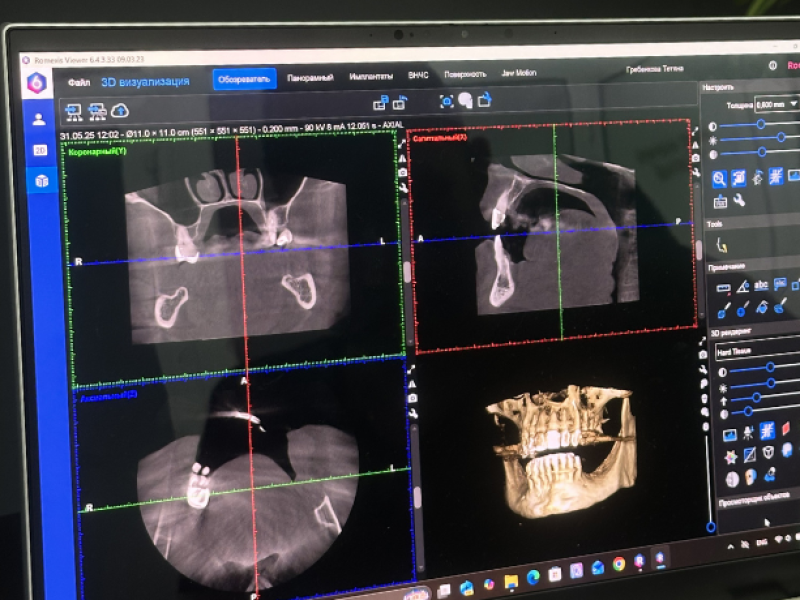Click the 3D визуализация module title
The image size is (800, 600).
[x=145, y=82]
